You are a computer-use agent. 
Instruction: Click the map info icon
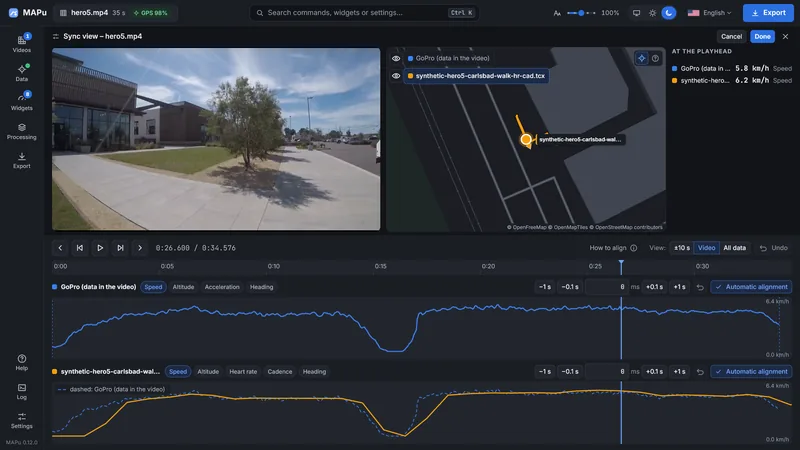(x=655, y=58)
